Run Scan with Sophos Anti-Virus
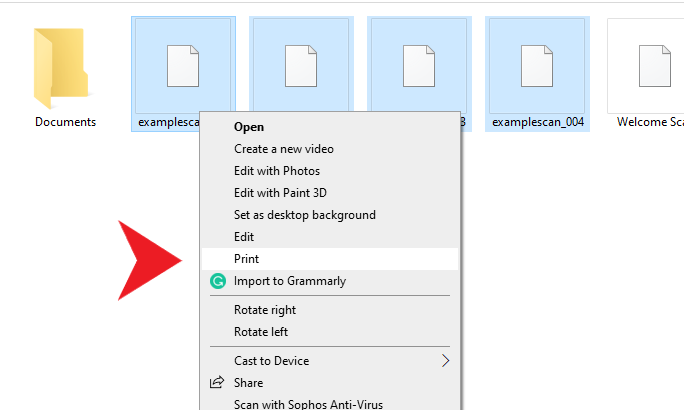Screen dimensions: 684x410 pyautogui.click(x=308, y=404)
